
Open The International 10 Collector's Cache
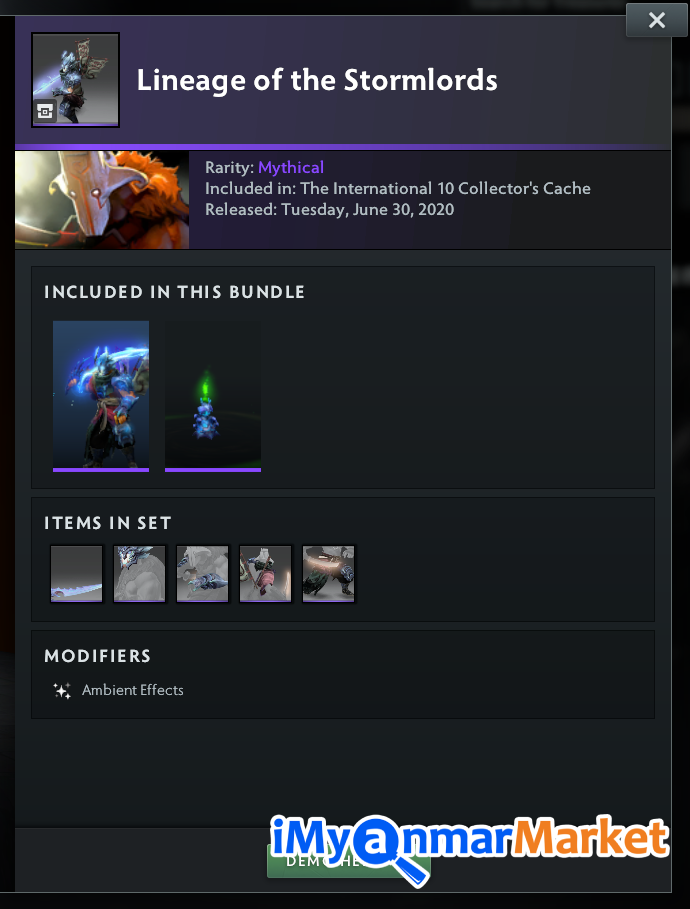tap(445, 188)
